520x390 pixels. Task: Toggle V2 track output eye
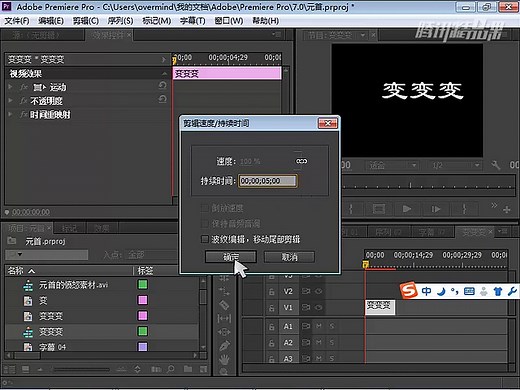coord(319,291)
